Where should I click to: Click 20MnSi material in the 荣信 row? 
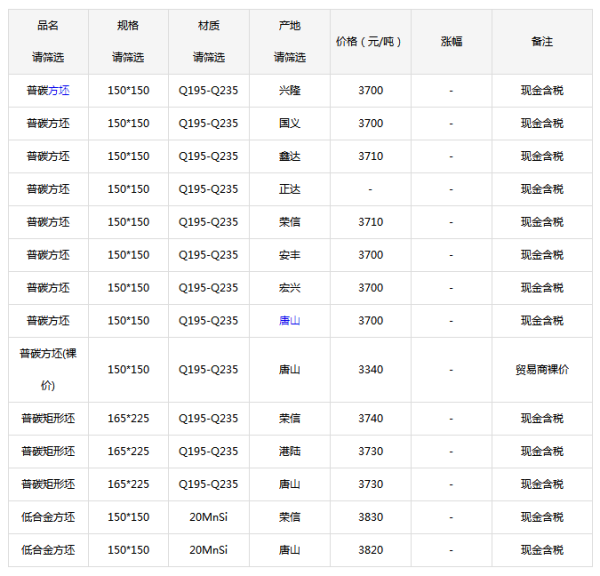[209, 517]
